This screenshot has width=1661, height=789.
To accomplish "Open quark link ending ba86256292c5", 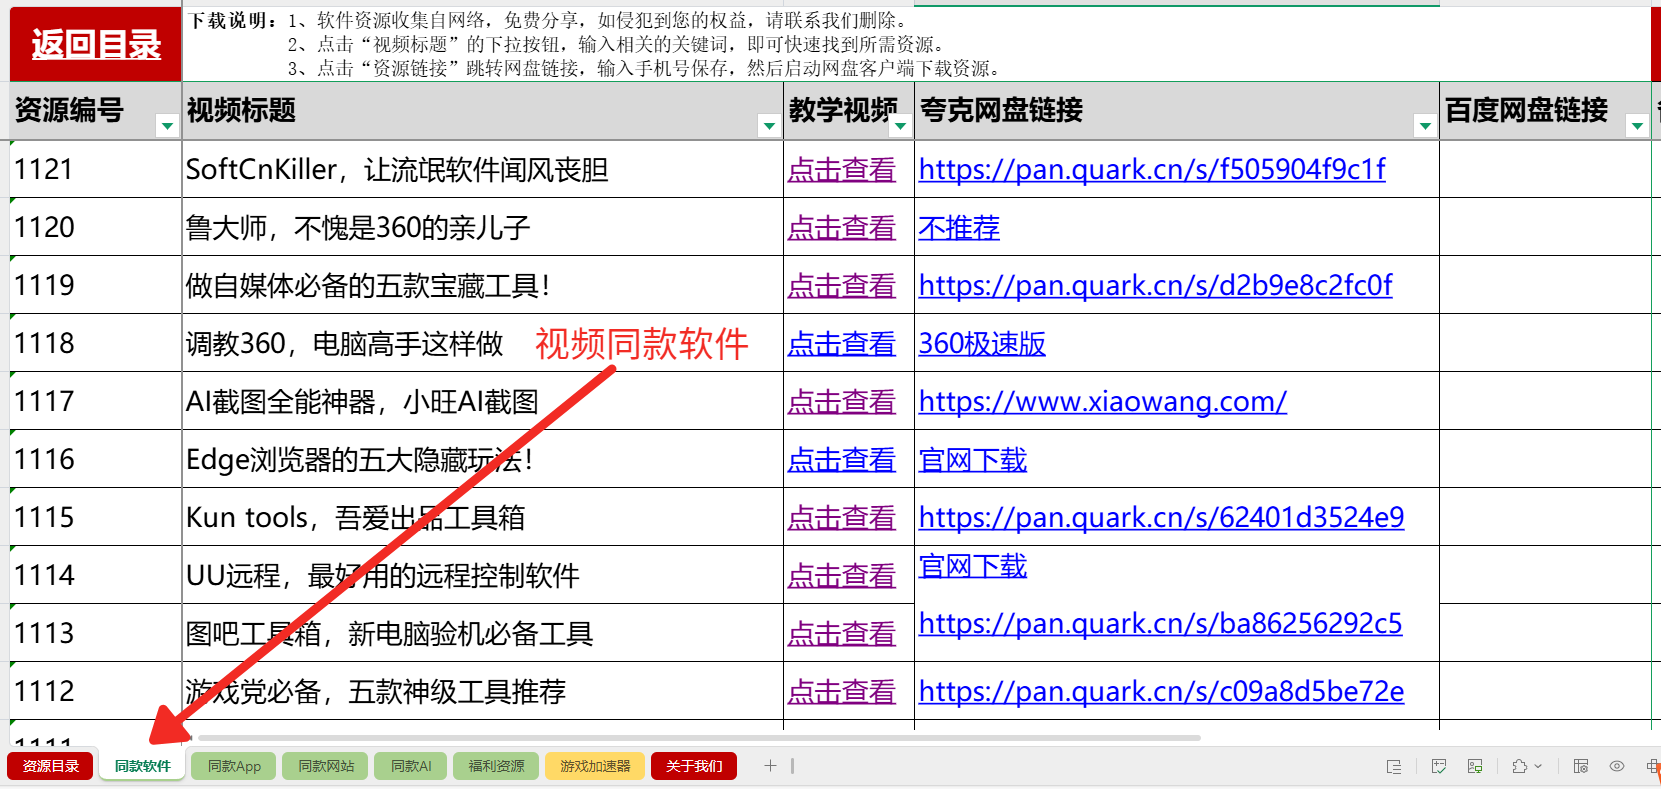I will click(1160, 624).
